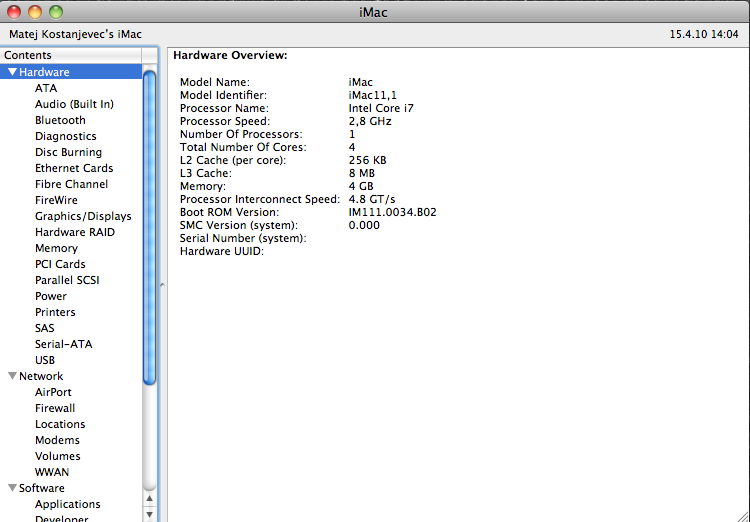This screenshot has height=522, width=750.
Task: Click the Intel Core i7 value
Action: [381, 108]
